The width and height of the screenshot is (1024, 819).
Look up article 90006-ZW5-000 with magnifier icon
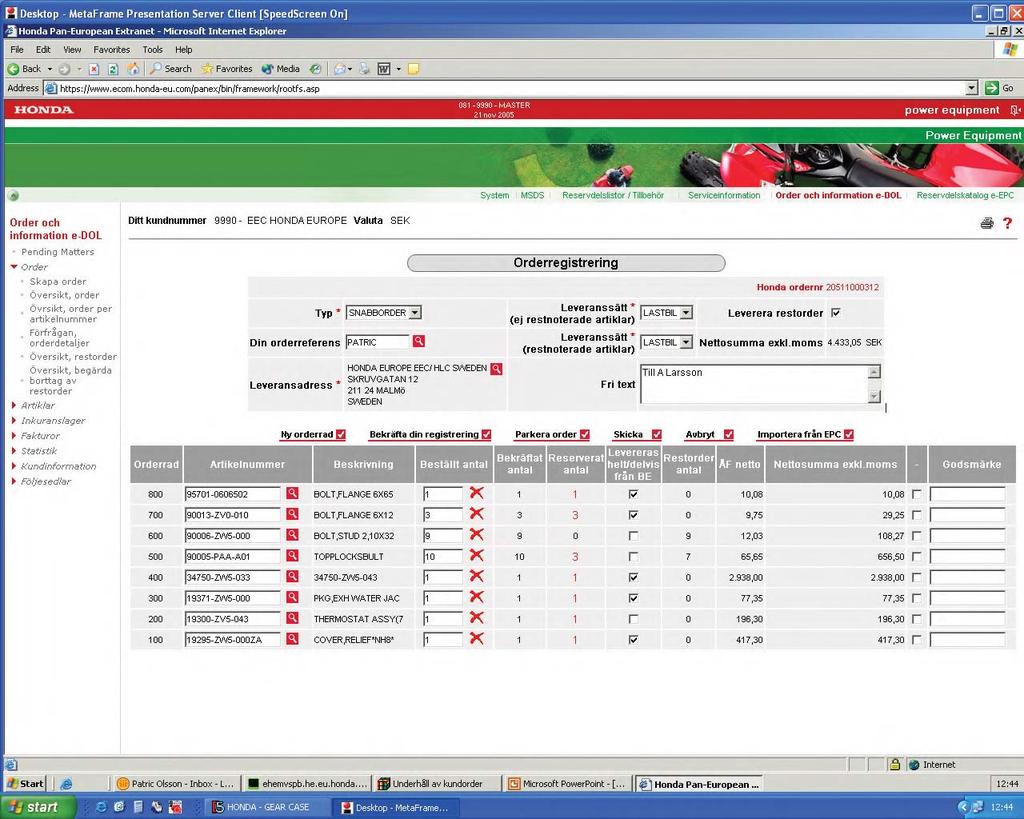292,536
